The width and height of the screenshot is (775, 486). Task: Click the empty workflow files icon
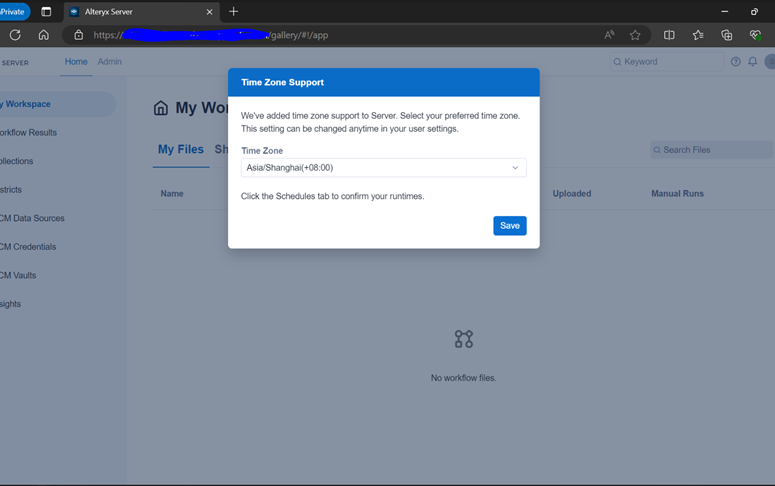[464, 339]
